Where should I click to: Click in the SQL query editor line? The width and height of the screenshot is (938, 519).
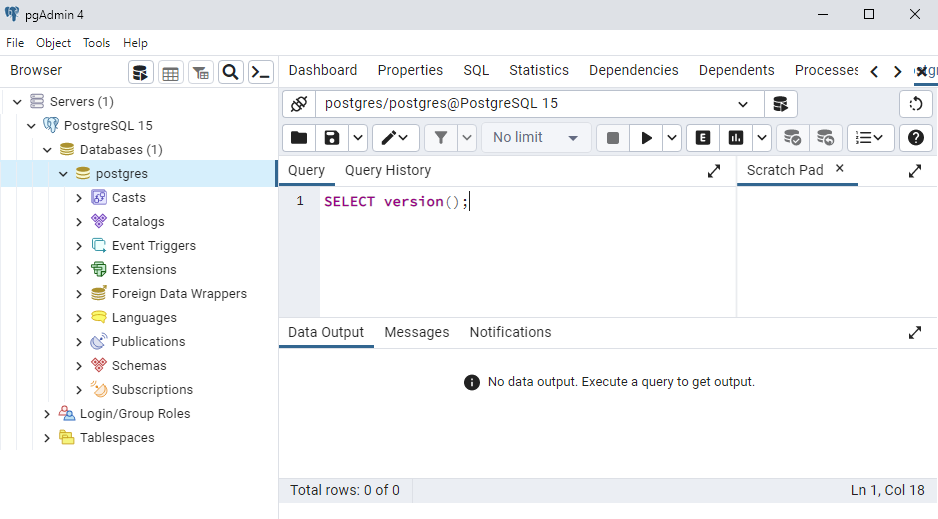click(520, 202)
